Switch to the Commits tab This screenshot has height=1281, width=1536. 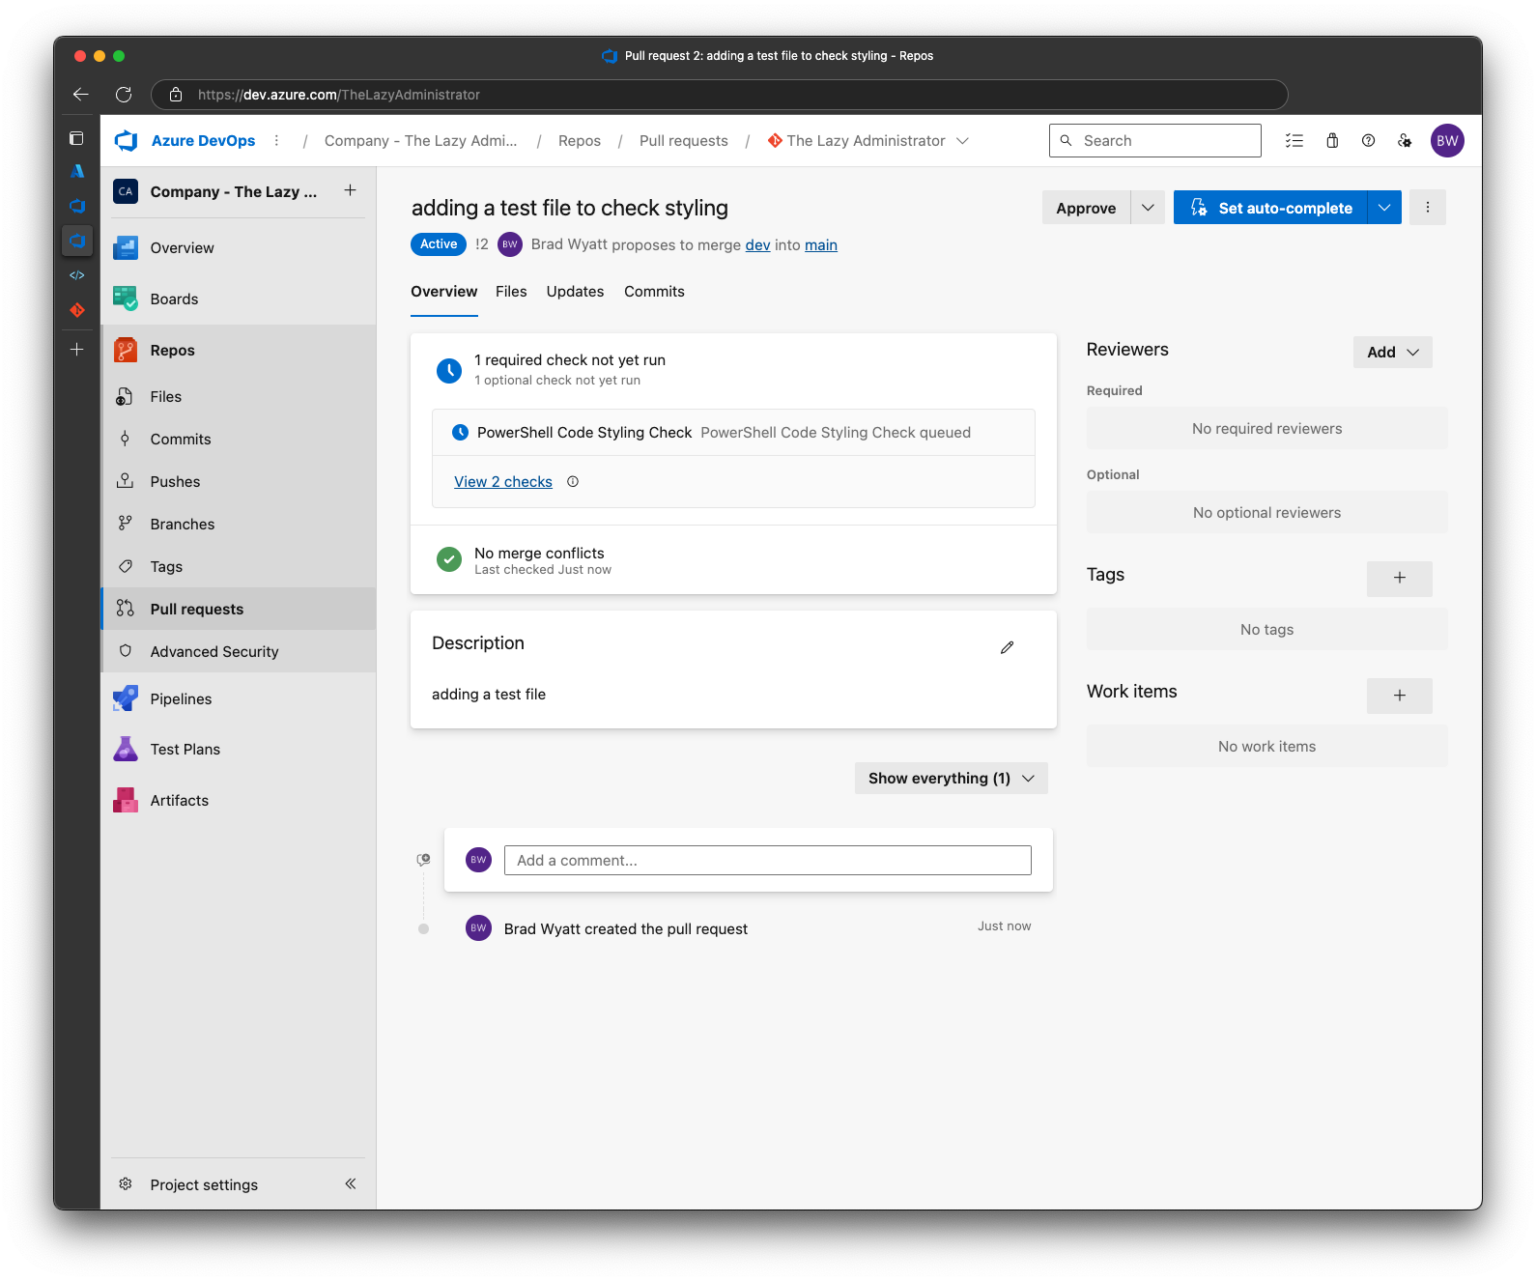(654, 292)
